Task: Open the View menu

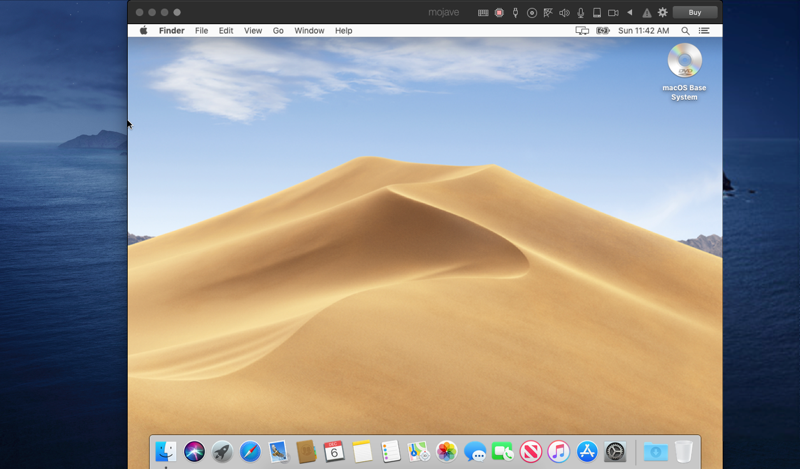Action: pyautogui.click(x=253, y=31)
